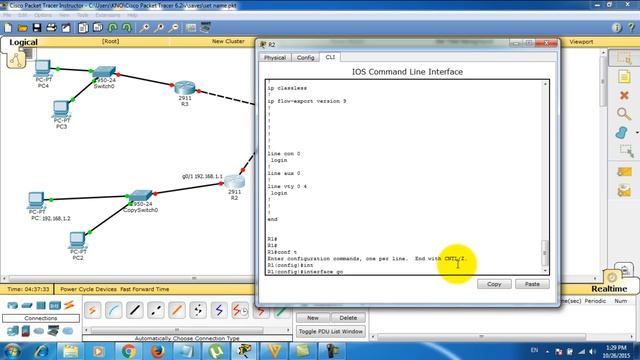This screenshot has width=640, height=360.
Task: Switch to Physical tab in R2 window
Action: point(275,58)
